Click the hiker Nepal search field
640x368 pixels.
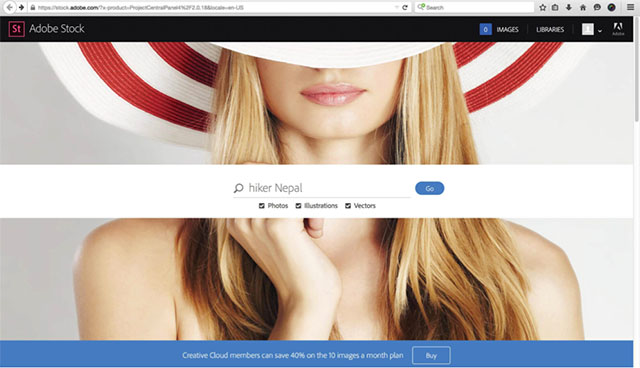322,188
